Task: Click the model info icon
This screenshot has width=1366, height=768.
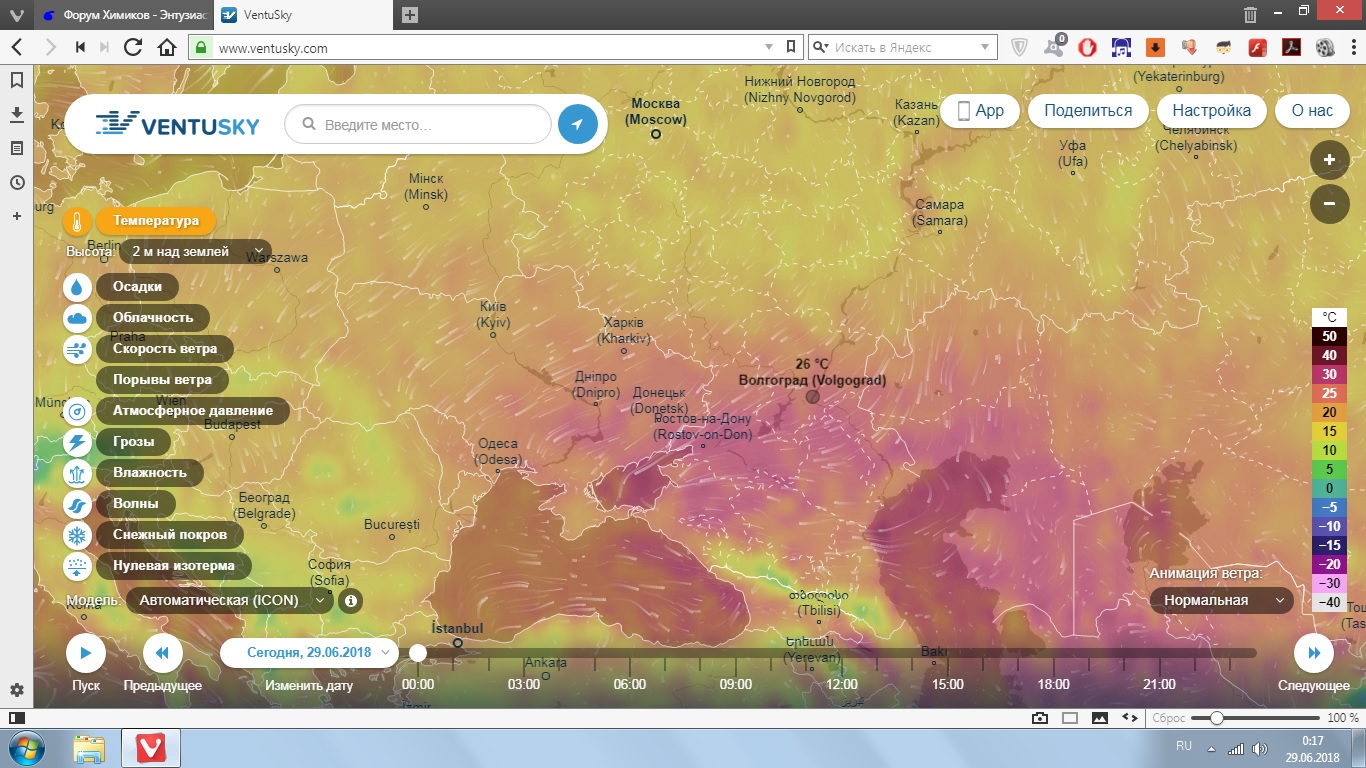Action: [x=350, y=601]
